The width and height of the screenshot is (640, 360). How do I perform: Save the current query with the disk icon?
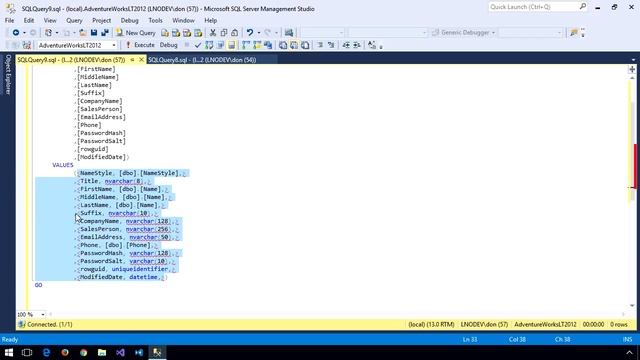click(94, 33)
